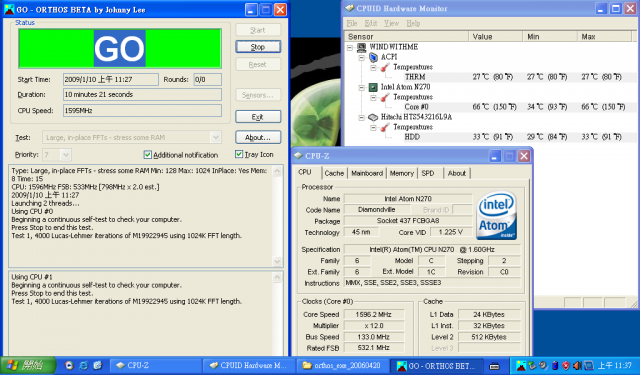Viewport: 640px width, 375px height.
Task: Click the Intel Atom N270 chip icon
Action: (x=373, y=87)
